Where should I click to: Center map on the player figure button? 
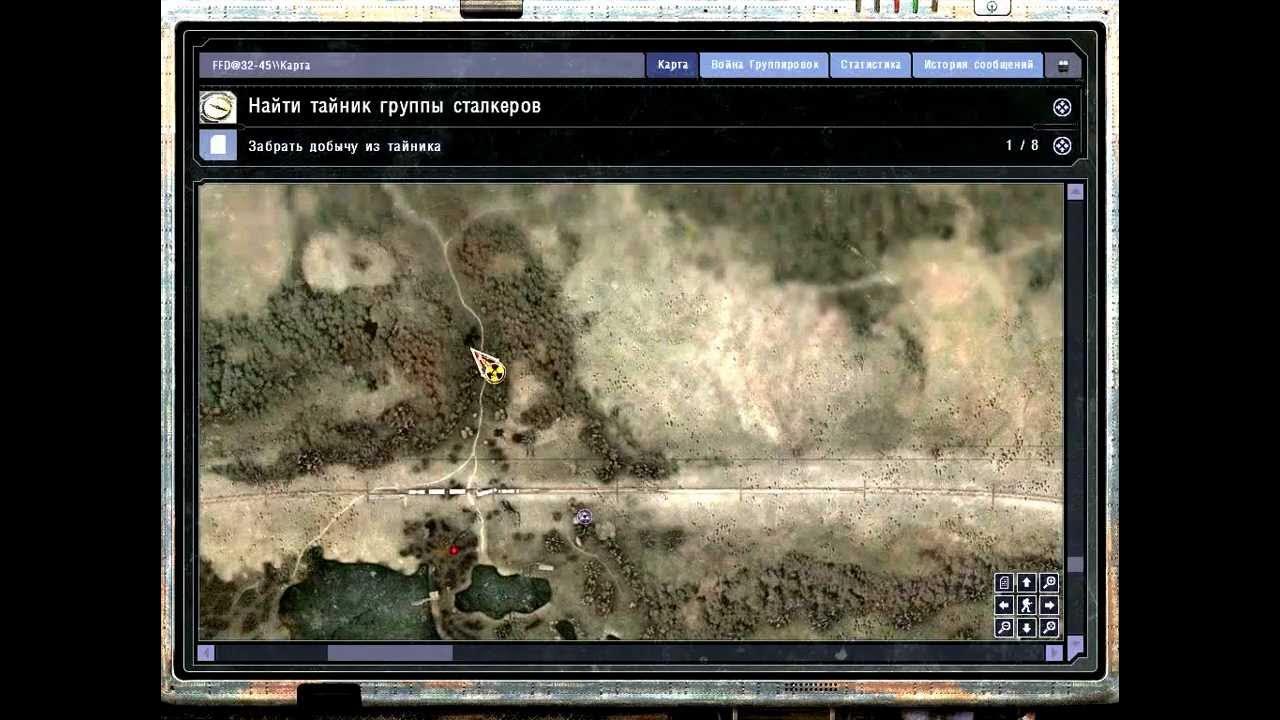tap(1026, 605)
